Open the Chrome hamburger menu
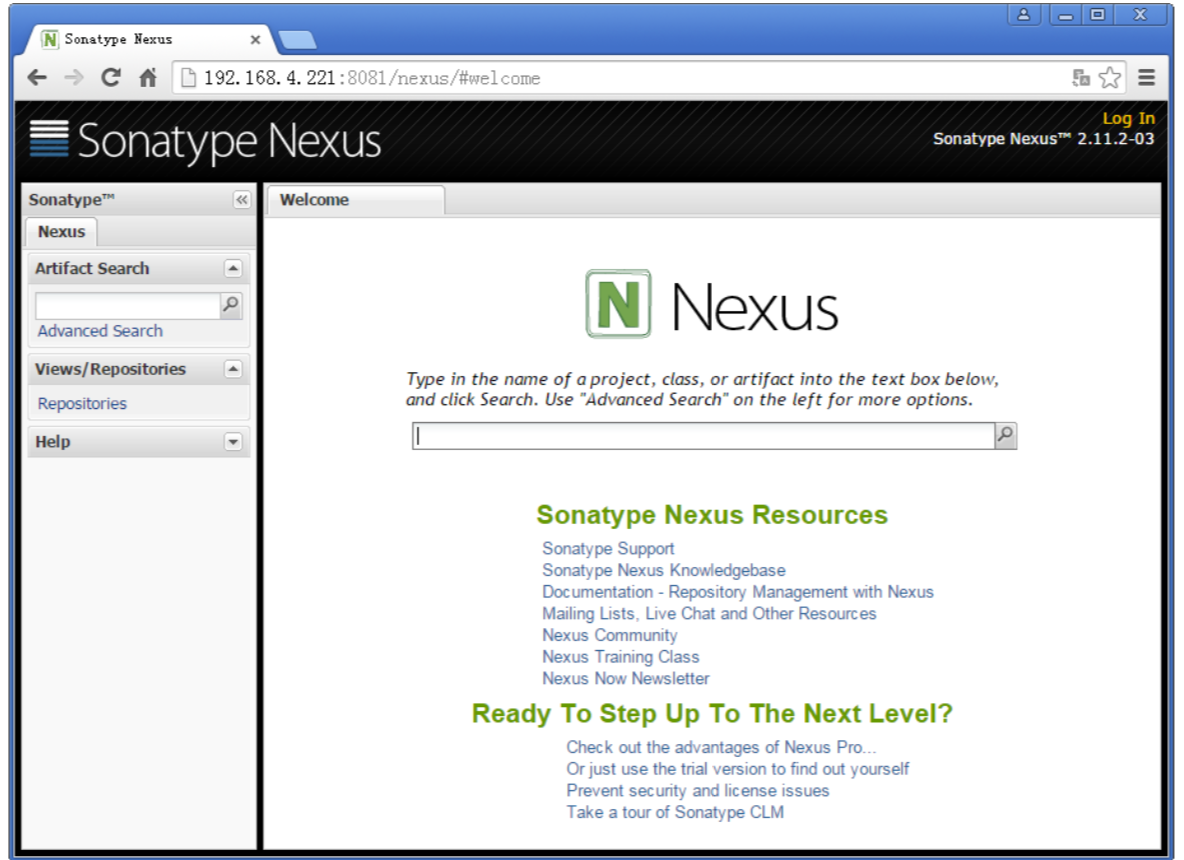 (x=1146, y=77)
